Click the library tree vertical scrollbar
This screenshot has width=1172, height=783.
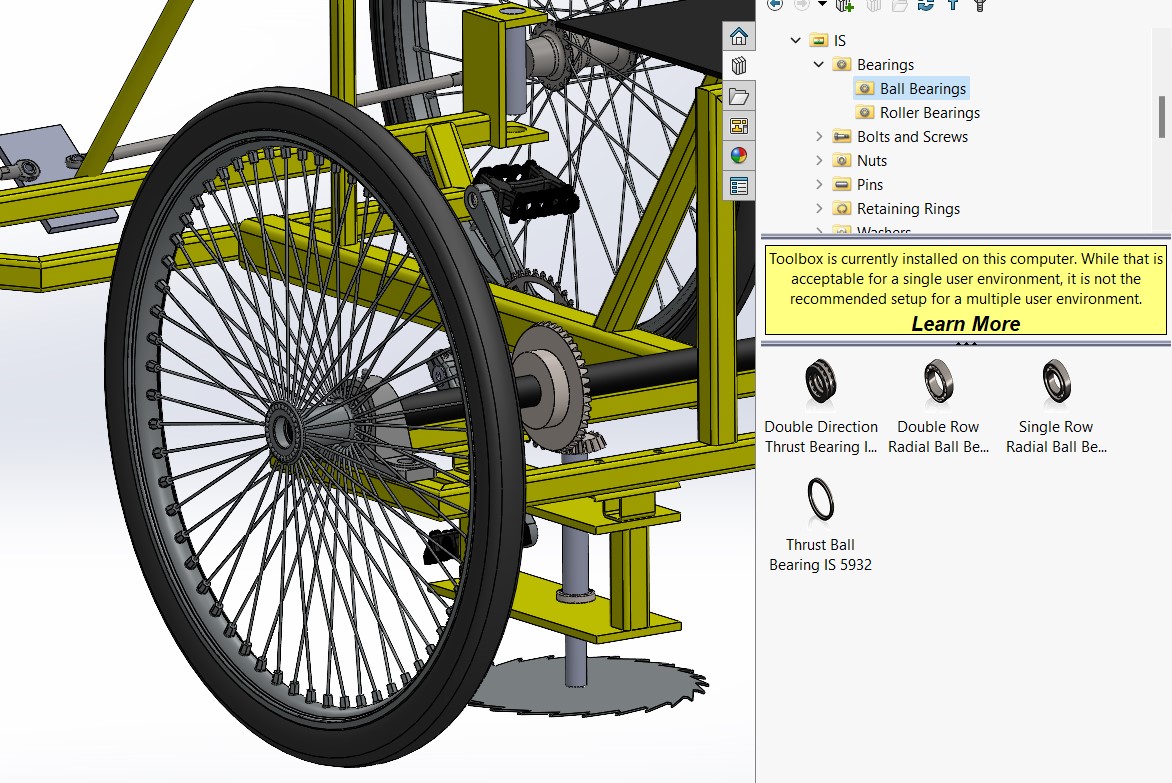[1162, 117]
